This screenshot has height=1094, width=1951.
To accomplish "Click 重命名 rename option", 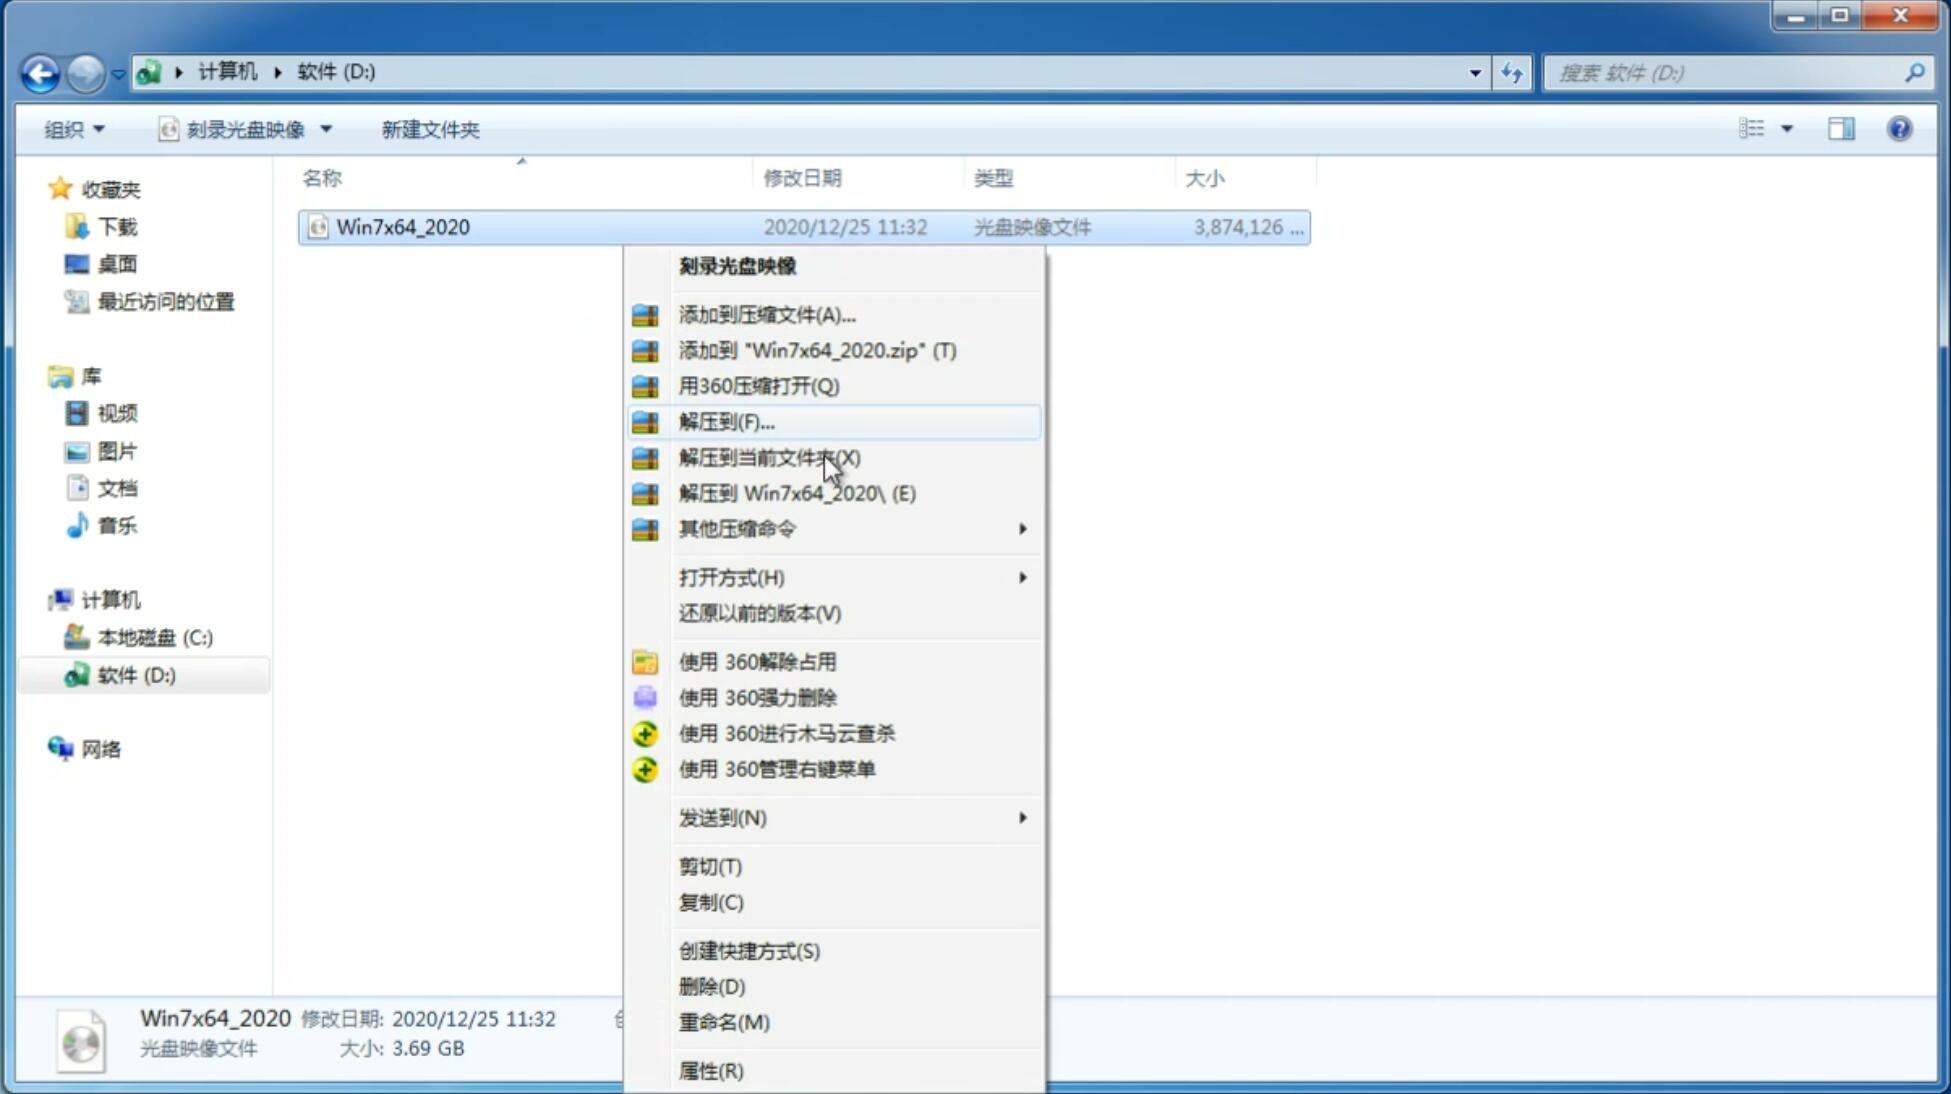I will (x=724, y=1022).
